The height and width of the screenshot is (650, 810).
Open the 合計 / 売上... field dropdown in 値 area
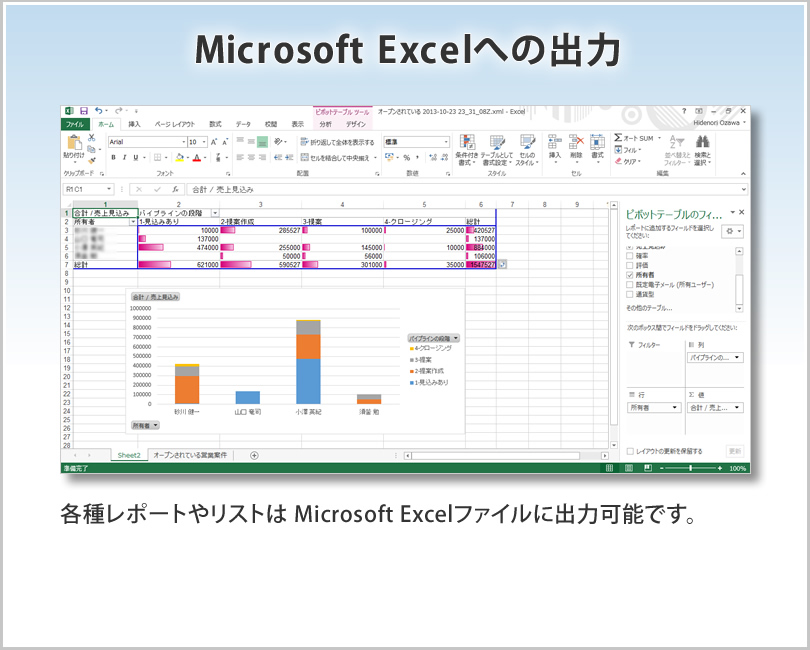[737, 408]
